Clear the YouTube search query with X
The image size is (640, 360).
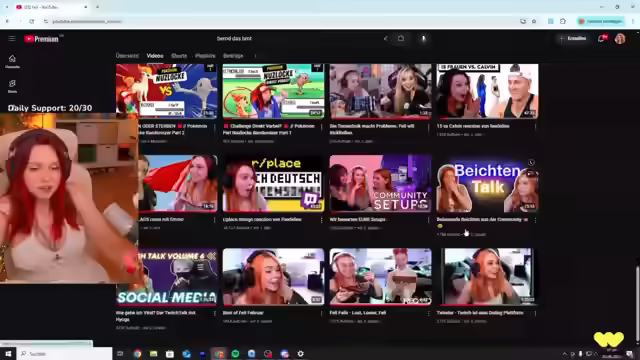click(386, 38)
